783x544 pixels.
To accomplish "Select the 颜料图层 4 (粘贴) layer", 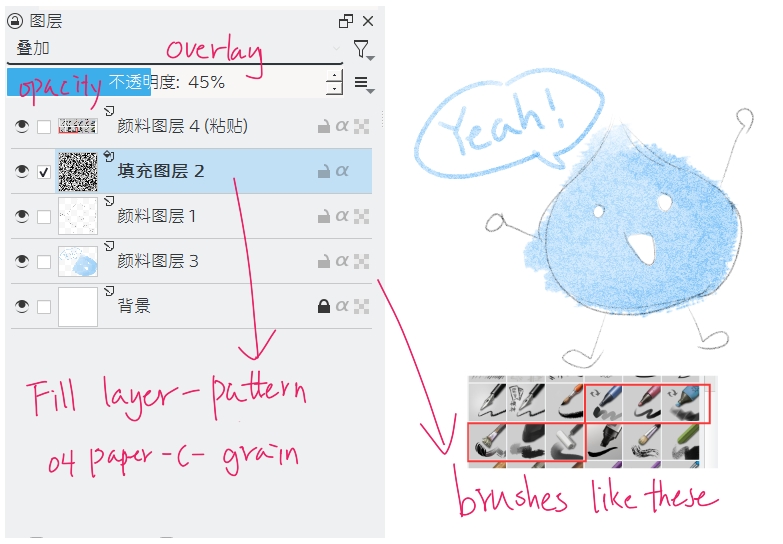I will [191, 126].
